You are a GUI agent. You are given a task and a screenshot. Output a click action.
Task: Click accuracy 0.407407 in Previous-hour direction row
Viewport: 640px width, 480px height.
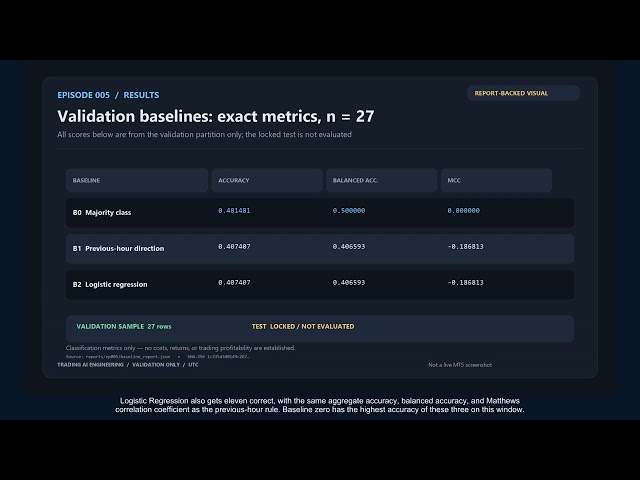click(x=234, y=247)
